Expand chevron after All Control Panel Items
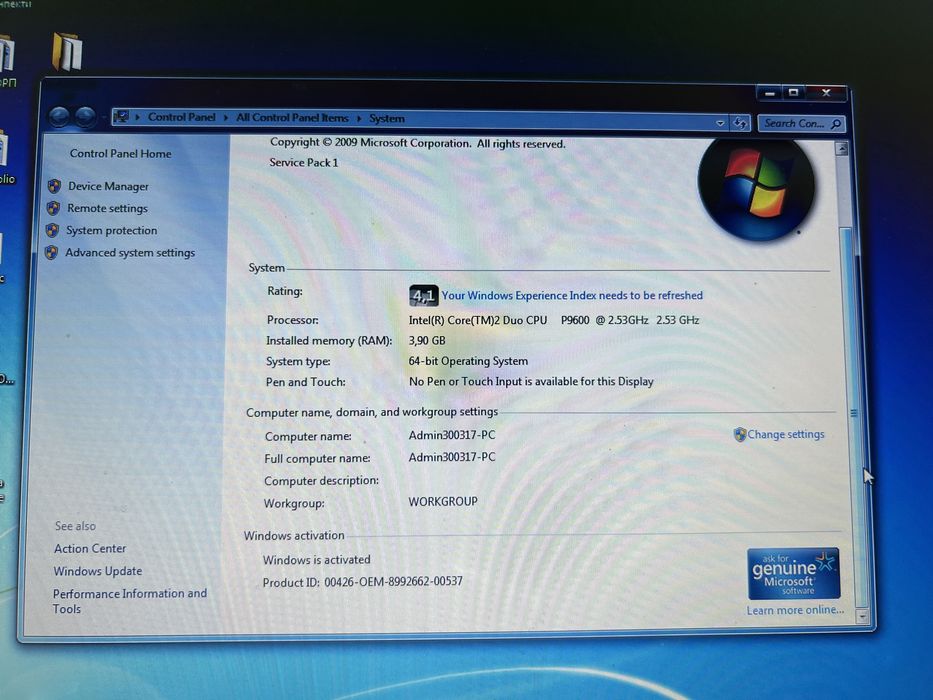 coord(359,118)
